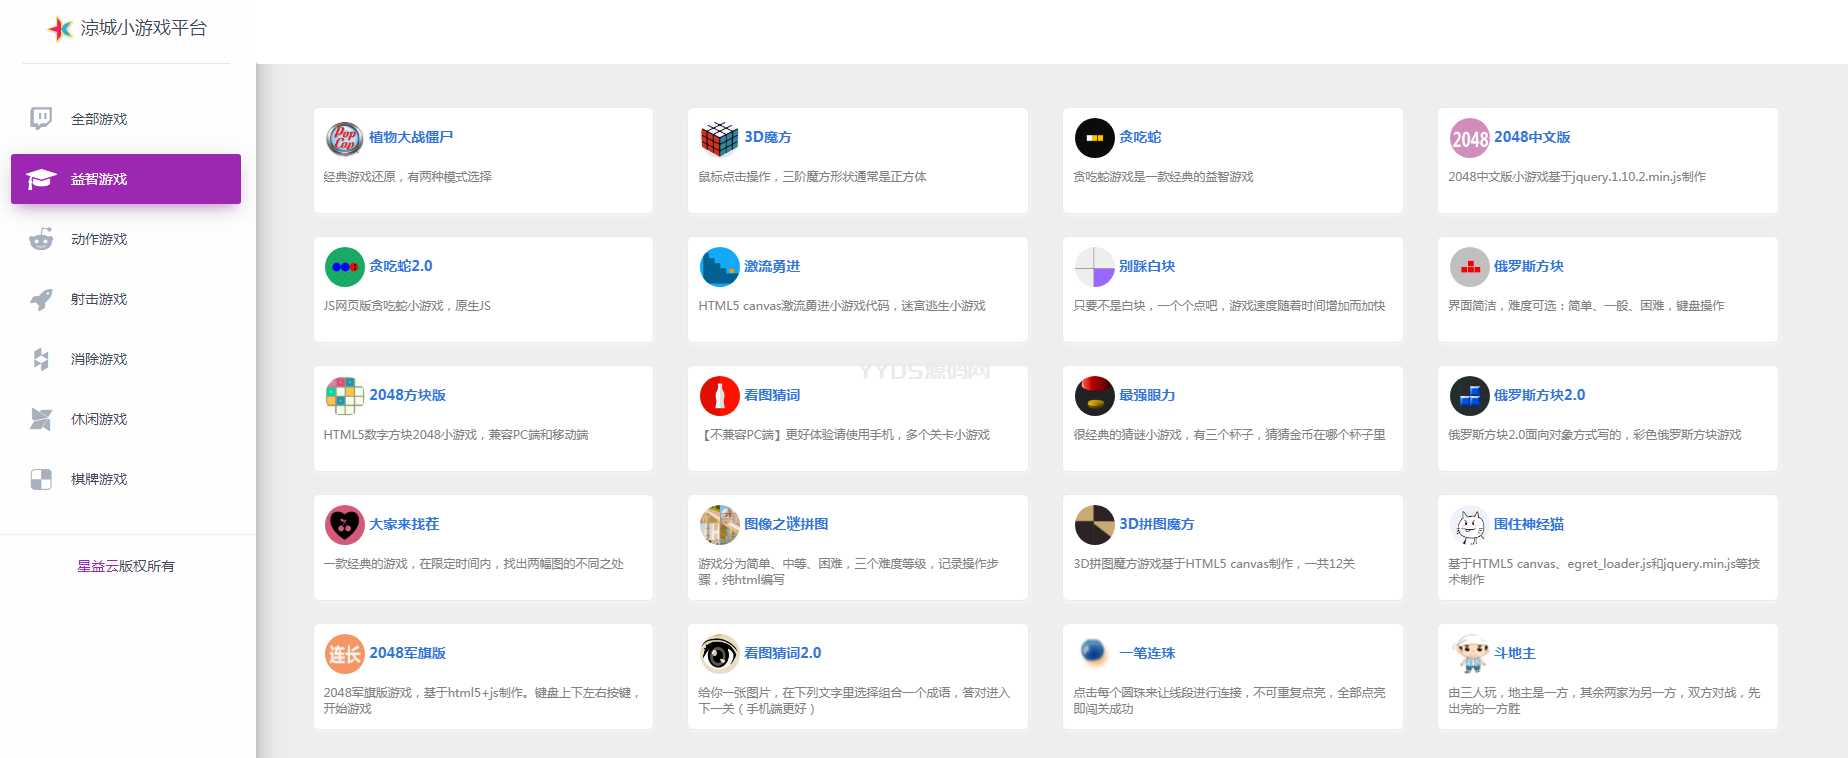Click the 星益云 copyright link

[x=97, y=566]
